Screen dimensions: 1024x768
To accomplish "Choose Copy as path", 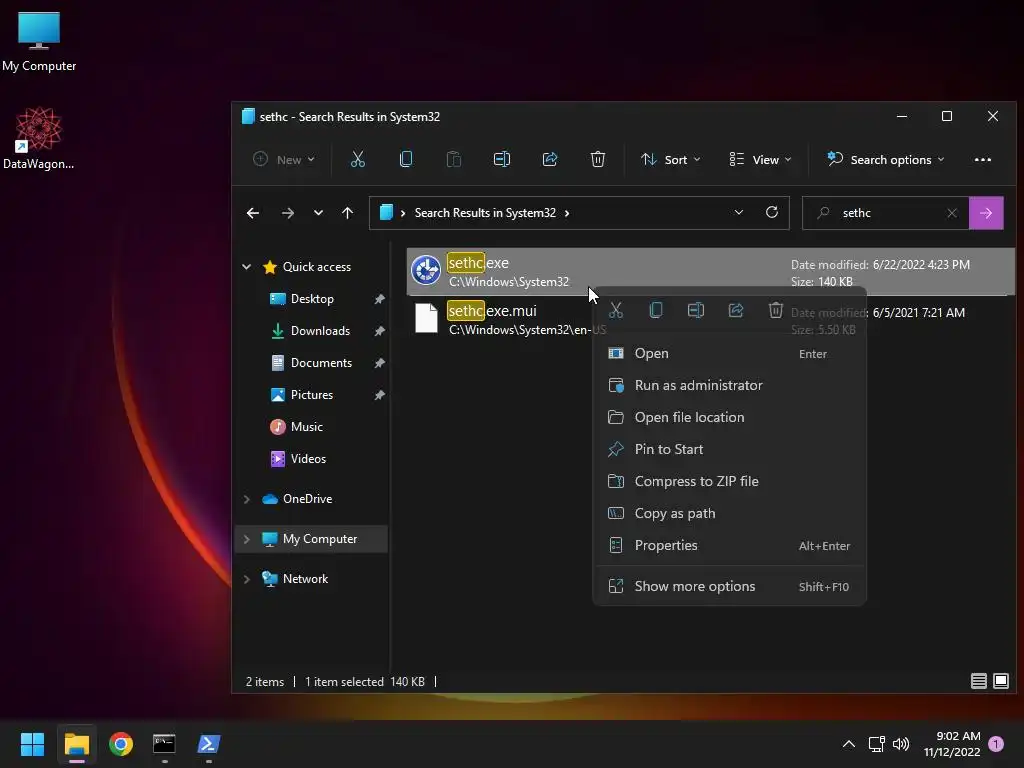I will tap(729, 513).
